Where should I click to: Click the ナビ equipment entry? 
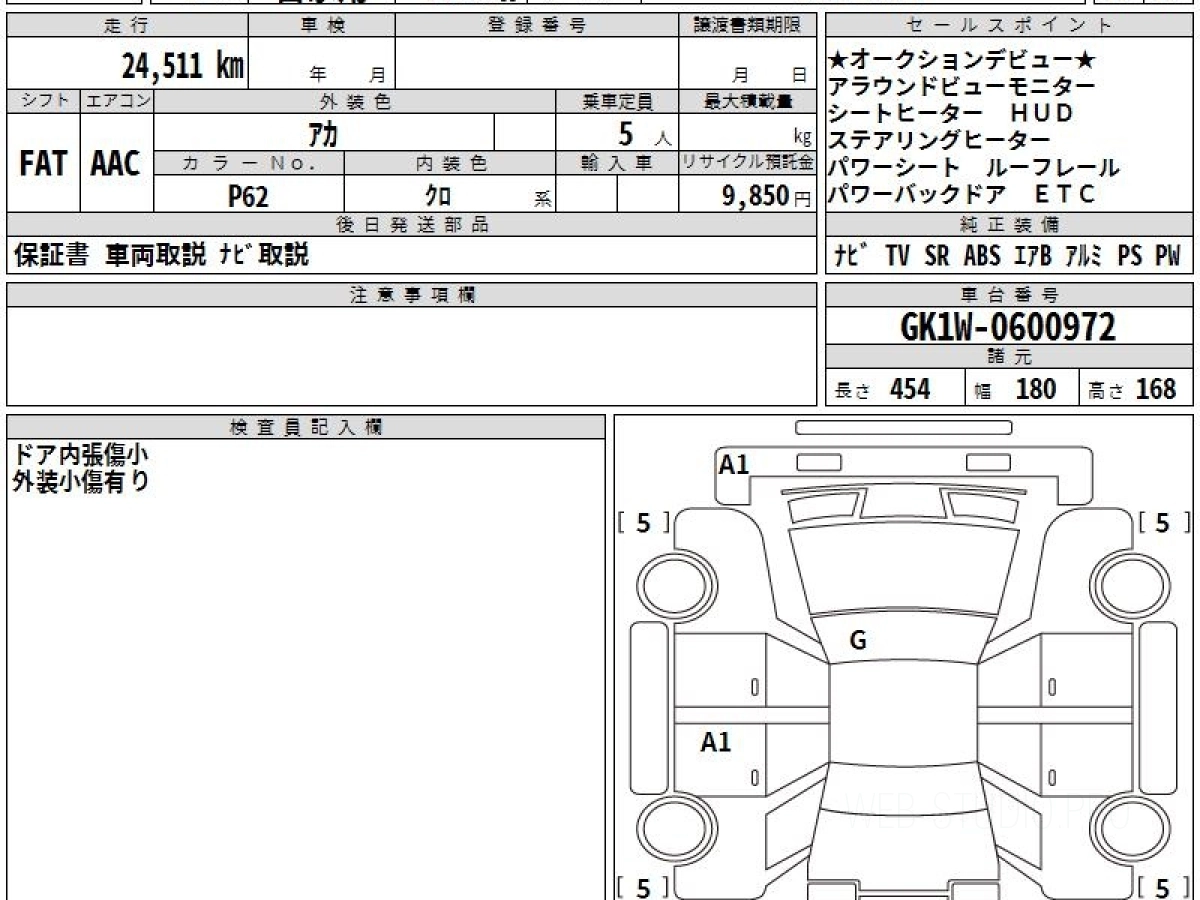849,256
